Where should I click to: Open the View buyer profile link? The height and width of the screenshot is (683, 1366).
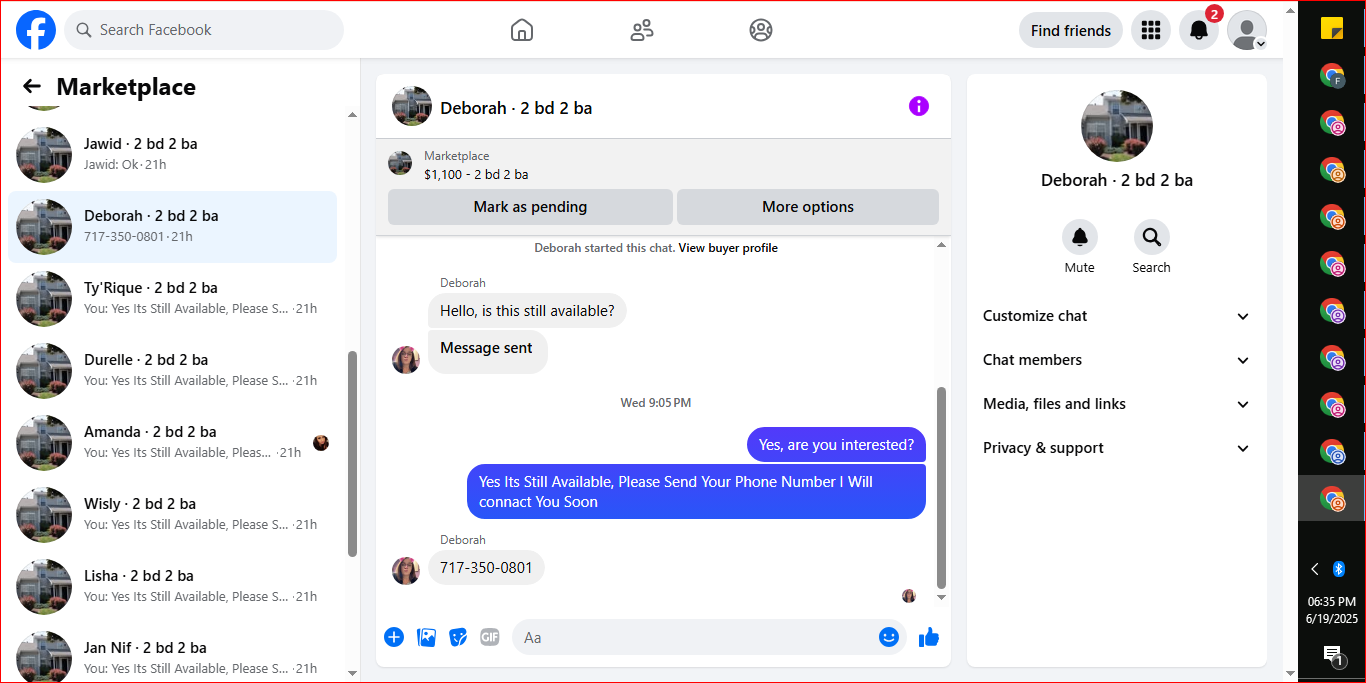coord(728,248)
